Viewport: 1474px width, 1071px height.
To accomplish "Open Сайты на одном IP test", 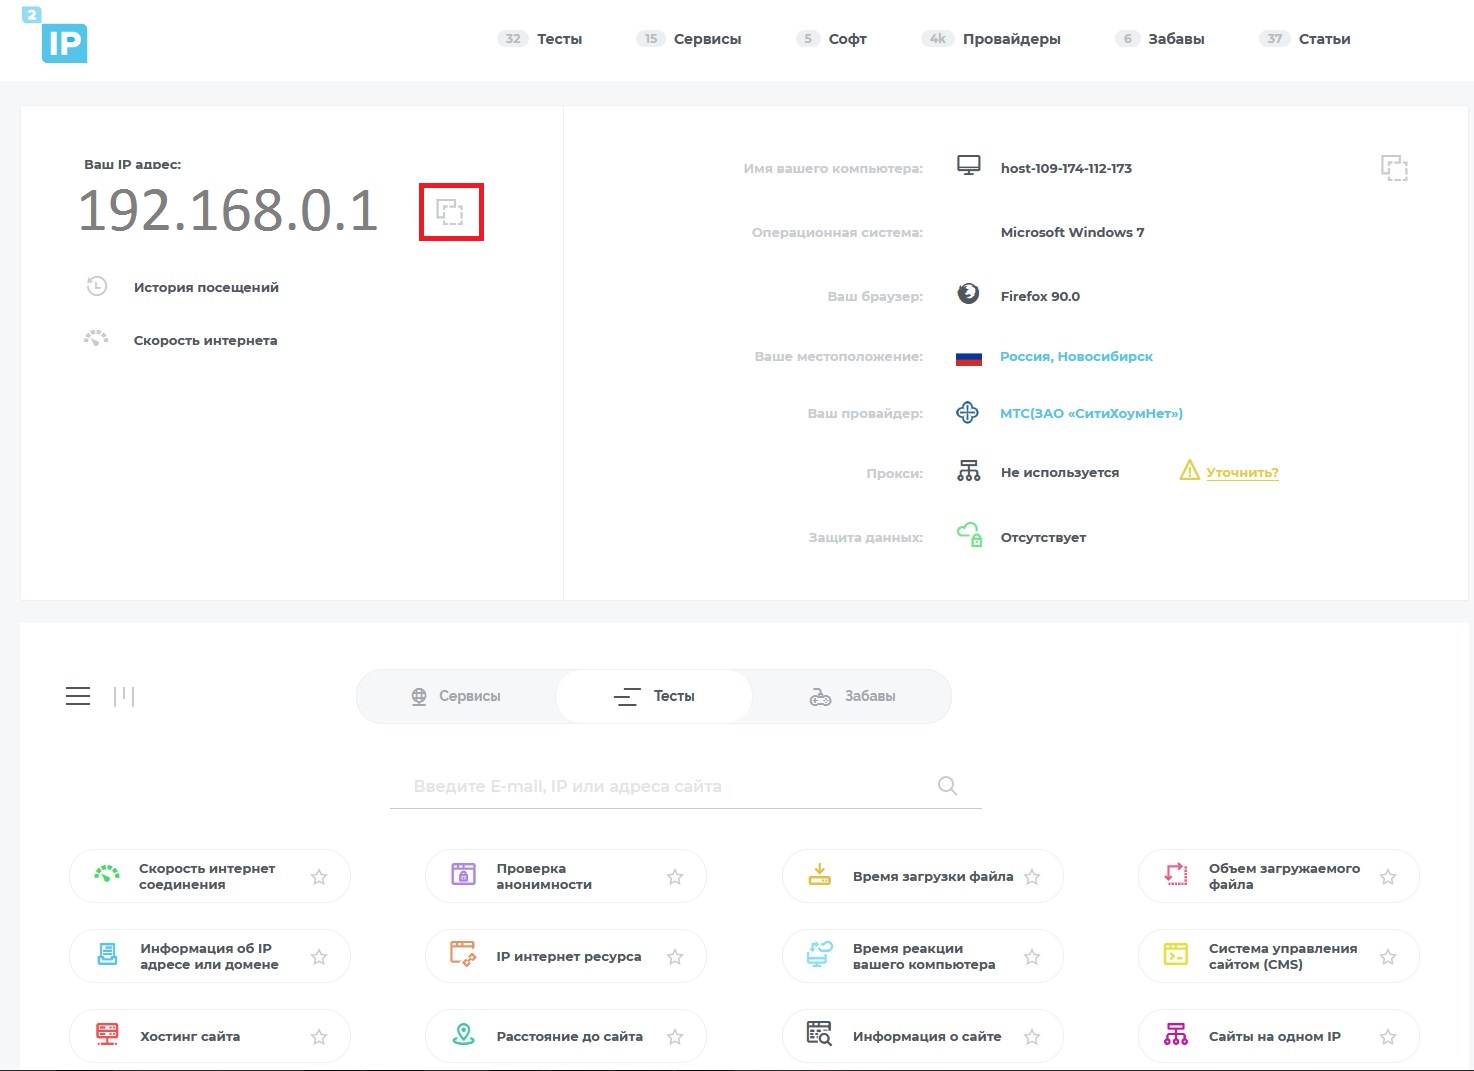I will tap(1279, 1036).
